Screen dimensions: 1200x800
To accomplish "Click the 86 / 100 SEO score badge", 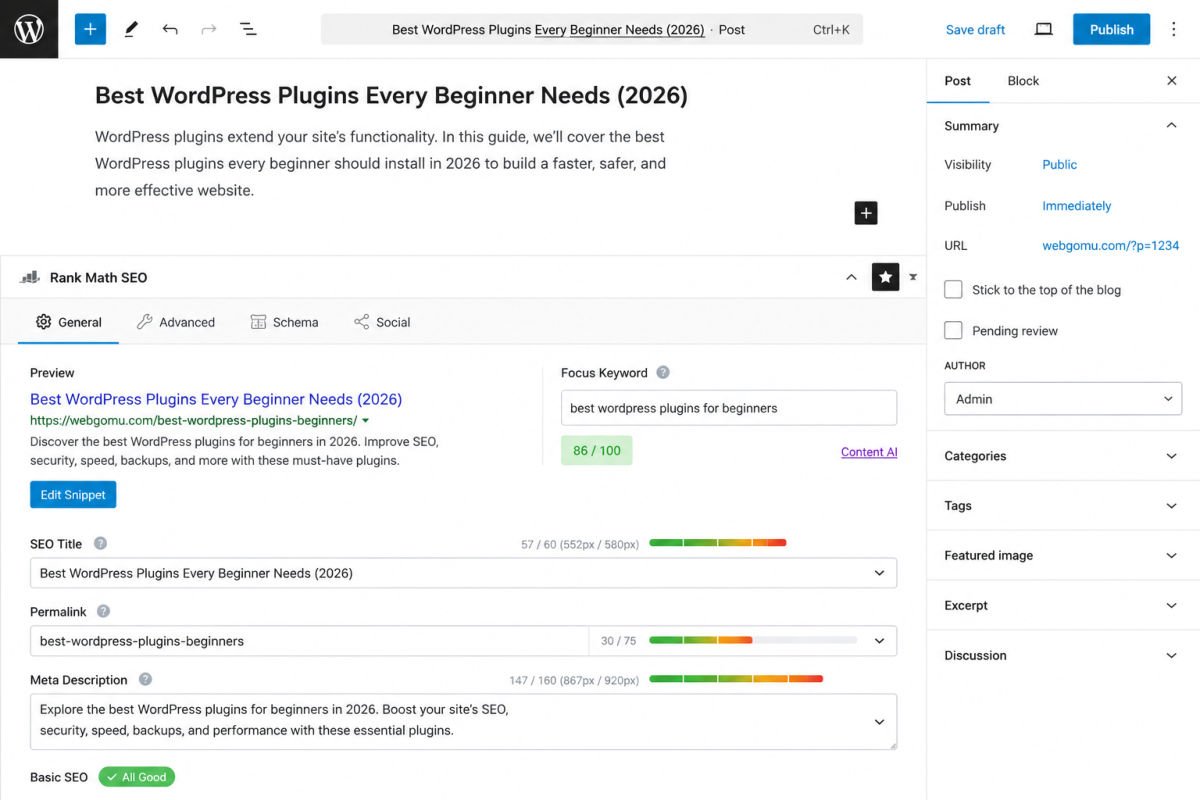I will (x=597, y=451).
